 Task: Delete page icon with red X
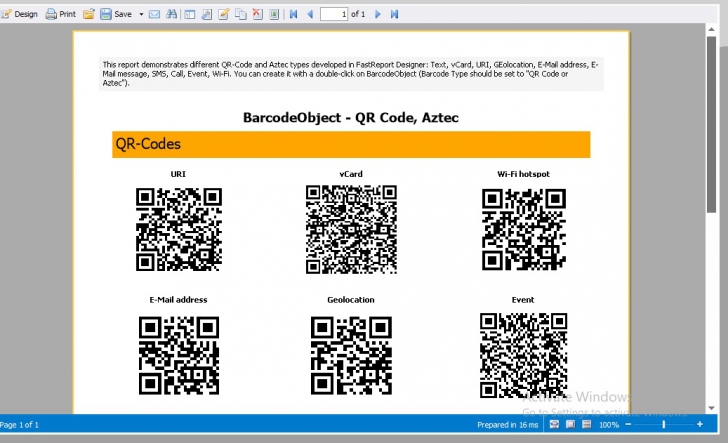point(257,14)
